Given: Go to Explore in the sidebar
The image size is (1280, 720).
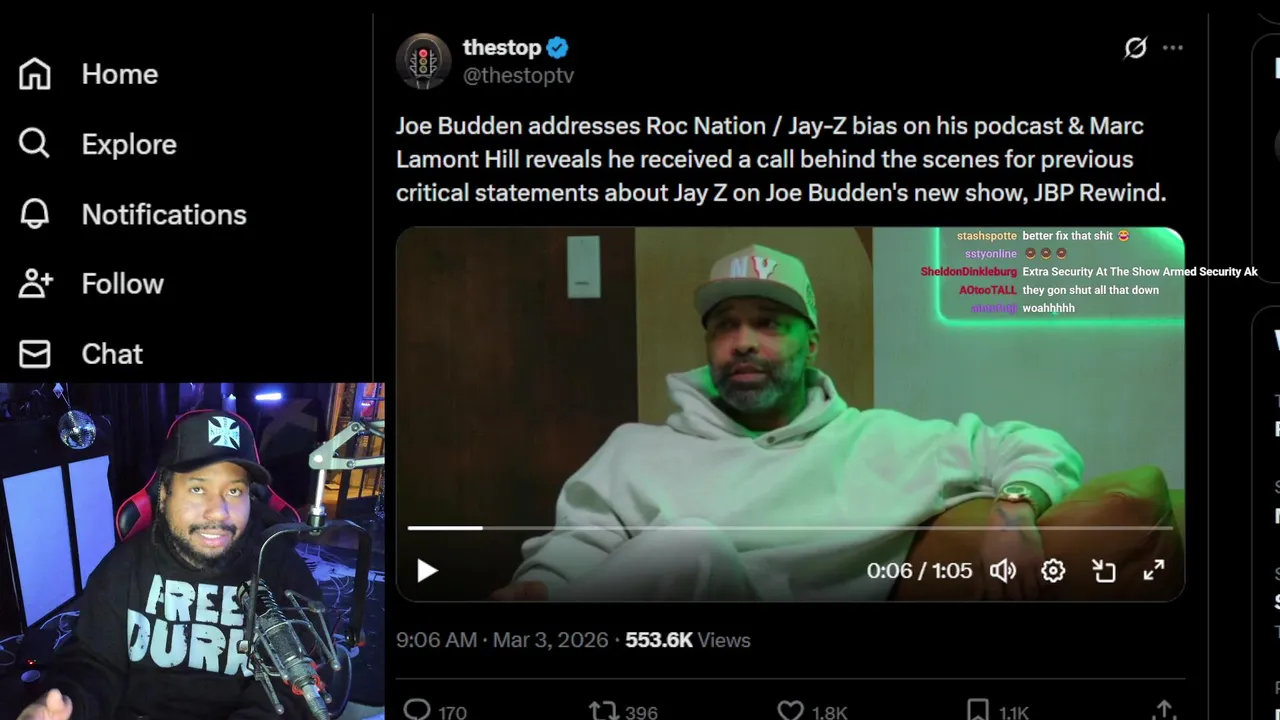Looking at the screenshot, I should pos(35,144).
